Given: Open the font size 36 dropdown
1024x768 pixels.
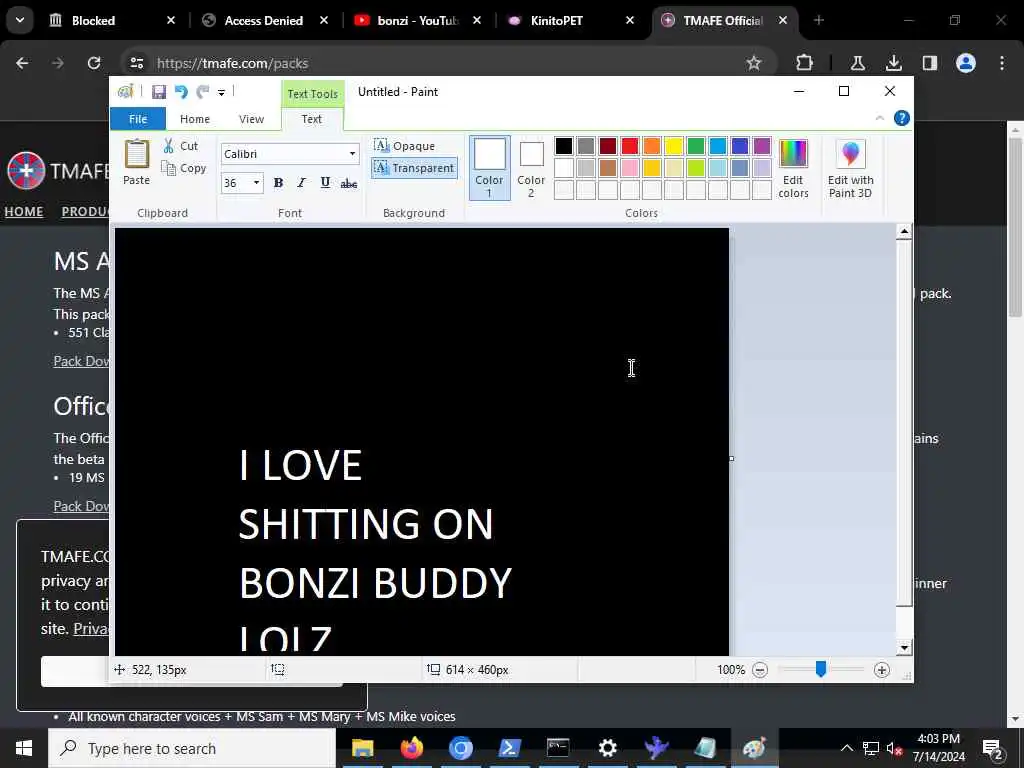Looking at the screenshot, I should [x=256, y=183].
